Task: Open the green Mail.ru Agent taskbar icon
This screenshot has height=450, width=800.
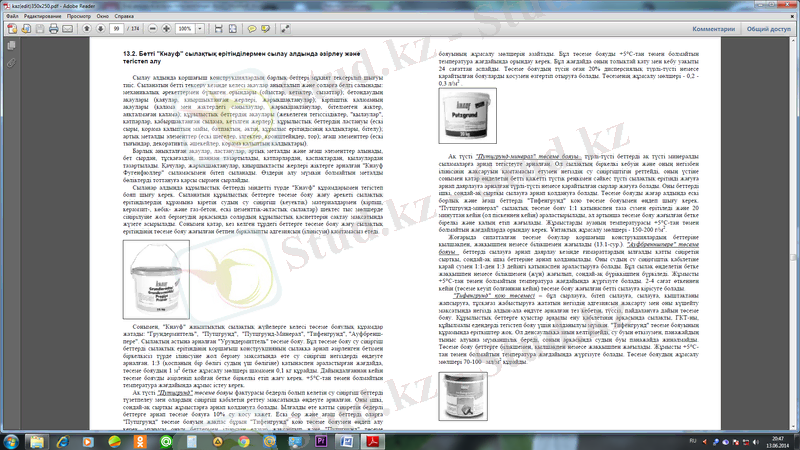Action: [x=166, y=442]
